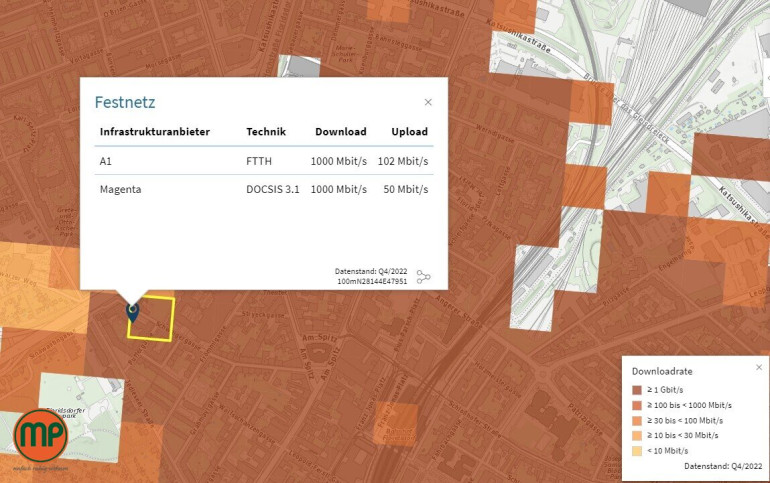Click the Festnetz popup title

click(x=125, y=102)
